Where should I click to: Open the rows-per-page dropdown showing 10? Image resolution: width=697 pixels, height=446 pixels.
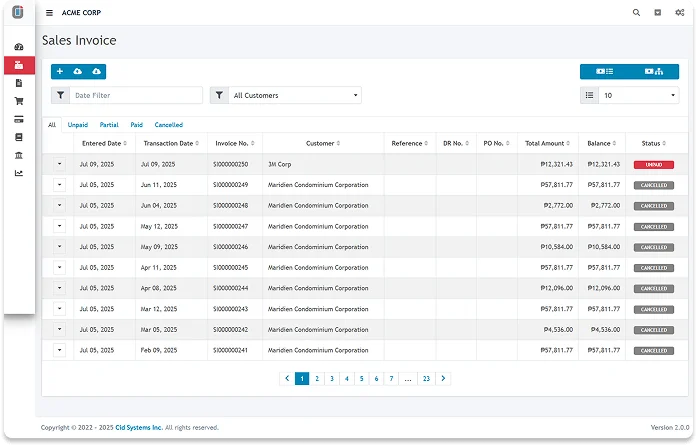pyautogui.click(x=638, y=96)
